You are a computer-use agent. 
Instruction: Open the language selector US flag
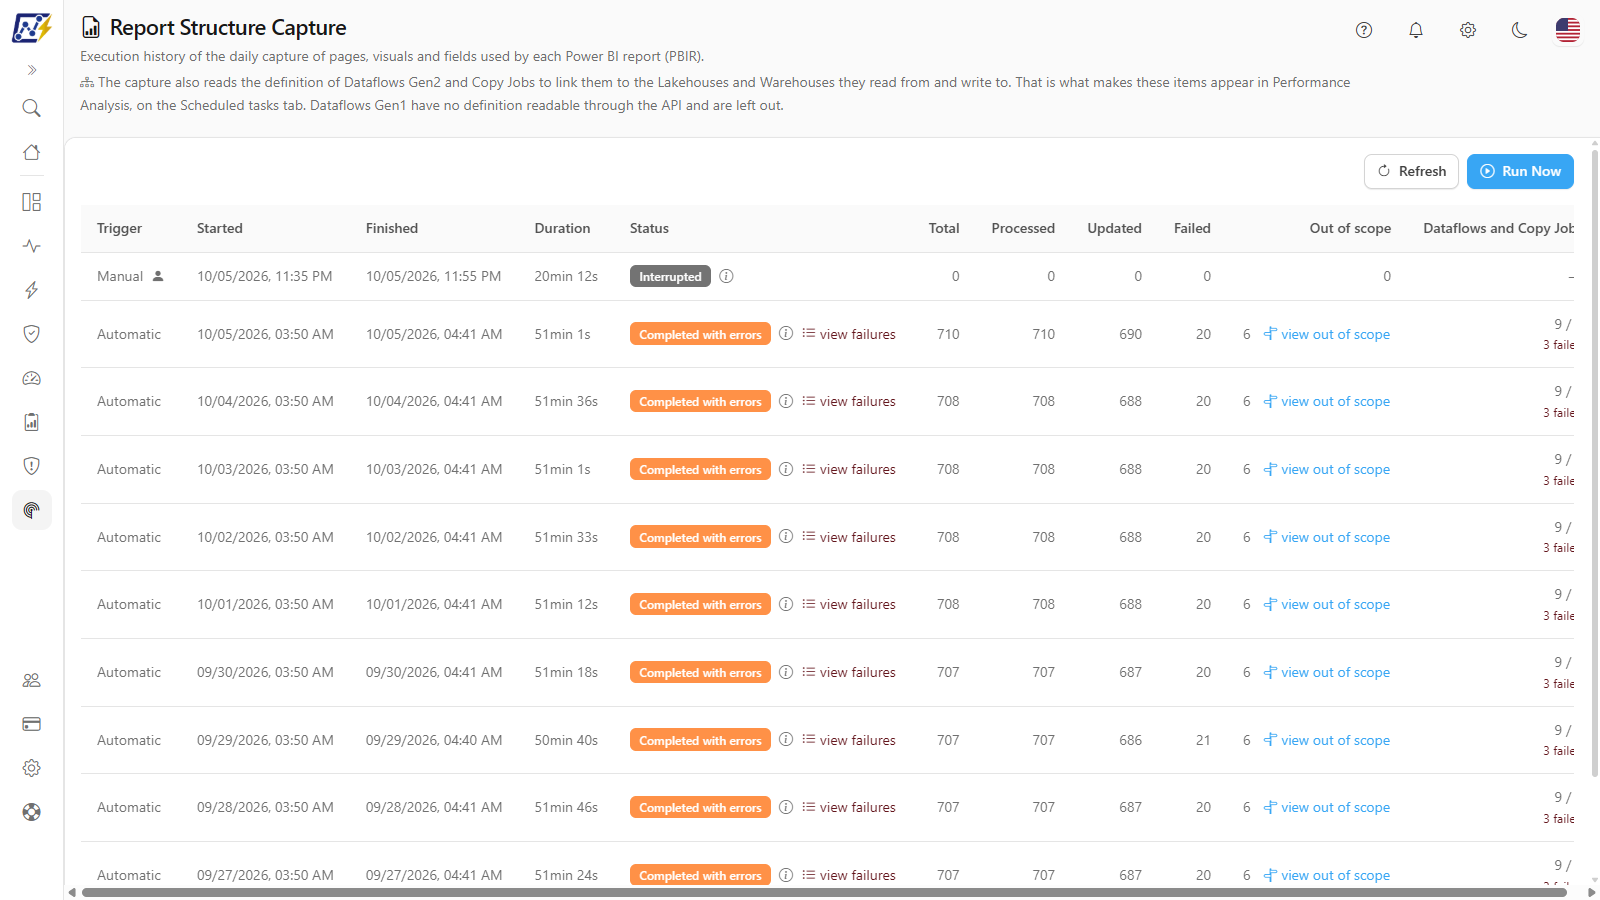click(x=1568, y=30)
